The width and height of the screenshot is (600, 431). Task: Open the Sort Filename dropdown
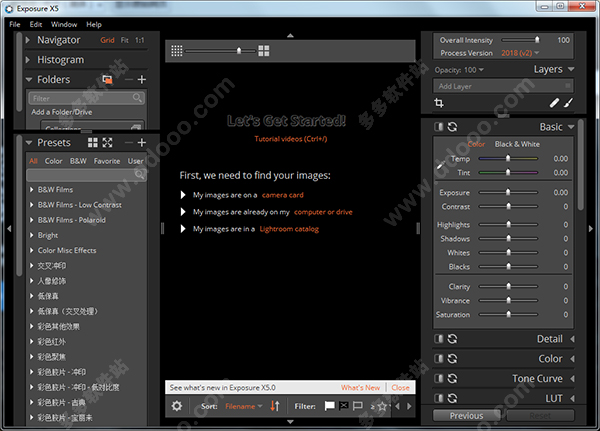click(x=243, y=406)
